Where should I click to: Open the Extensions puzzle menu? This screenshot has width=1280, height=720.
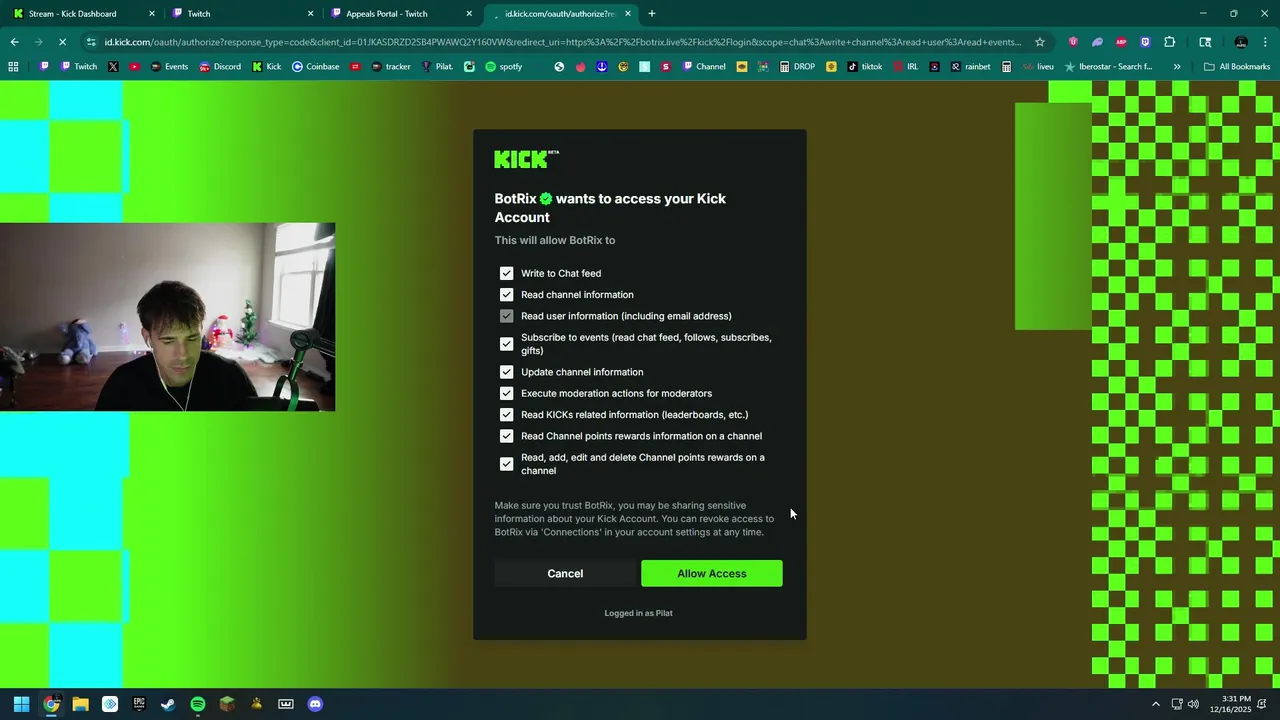point(1170,42)
